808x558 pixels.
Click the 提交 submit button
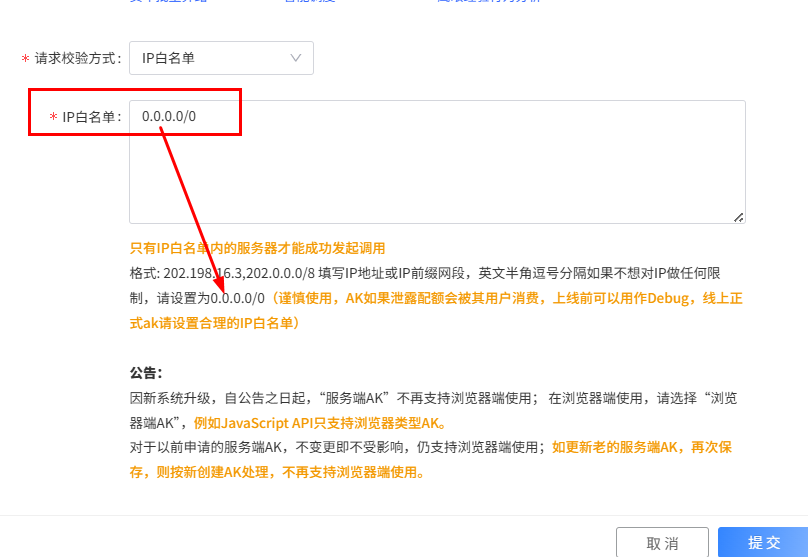(763, 542)
